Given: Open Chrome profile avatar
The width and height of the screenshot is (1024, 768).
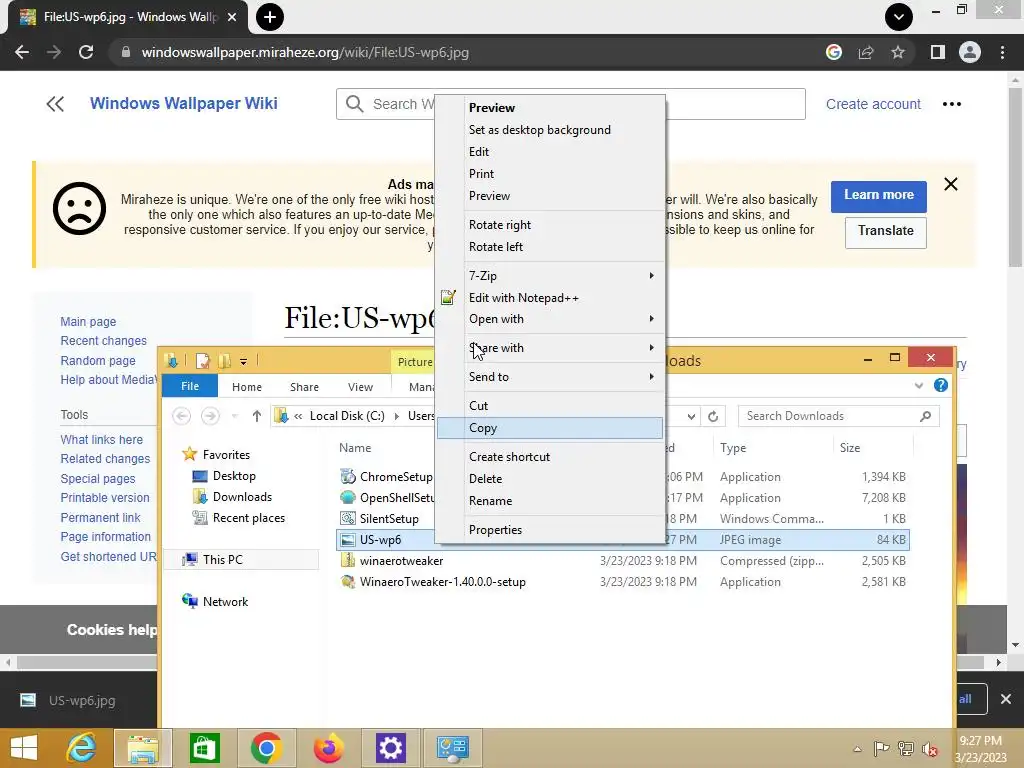Looking at the screenshot, I should (970, 52).
